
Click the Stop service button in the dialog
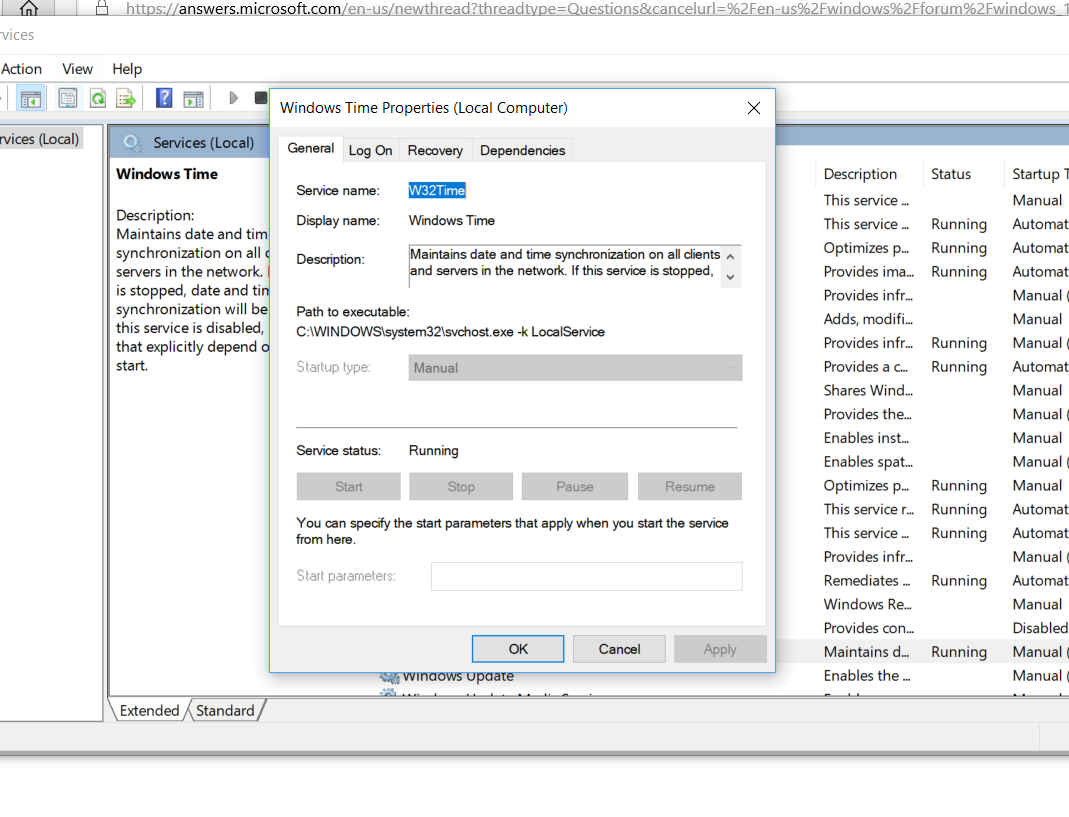pyautogui.click(x=461, y=486)
